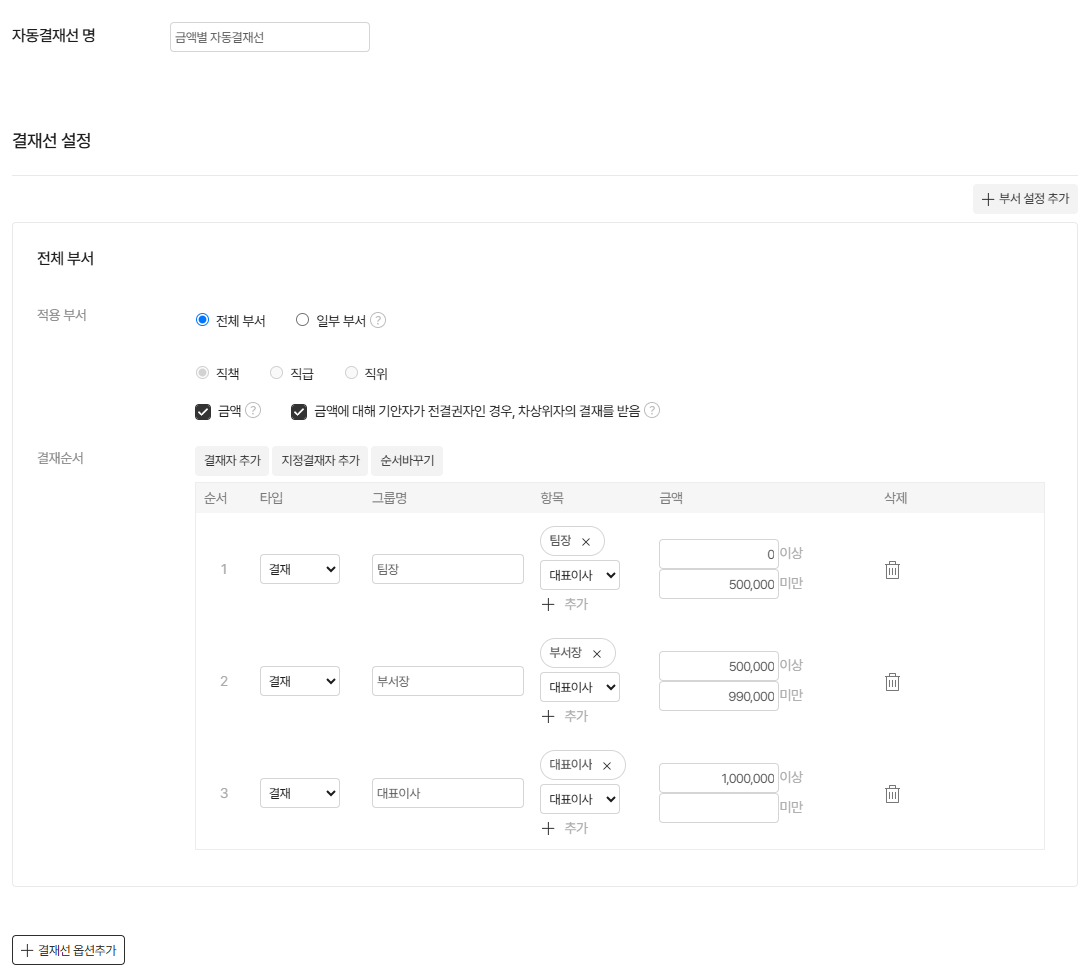This screenshot has height=976, width=1091.
Task: Select the 일부 부서 radio option
Action: click(x=303, y=321)
